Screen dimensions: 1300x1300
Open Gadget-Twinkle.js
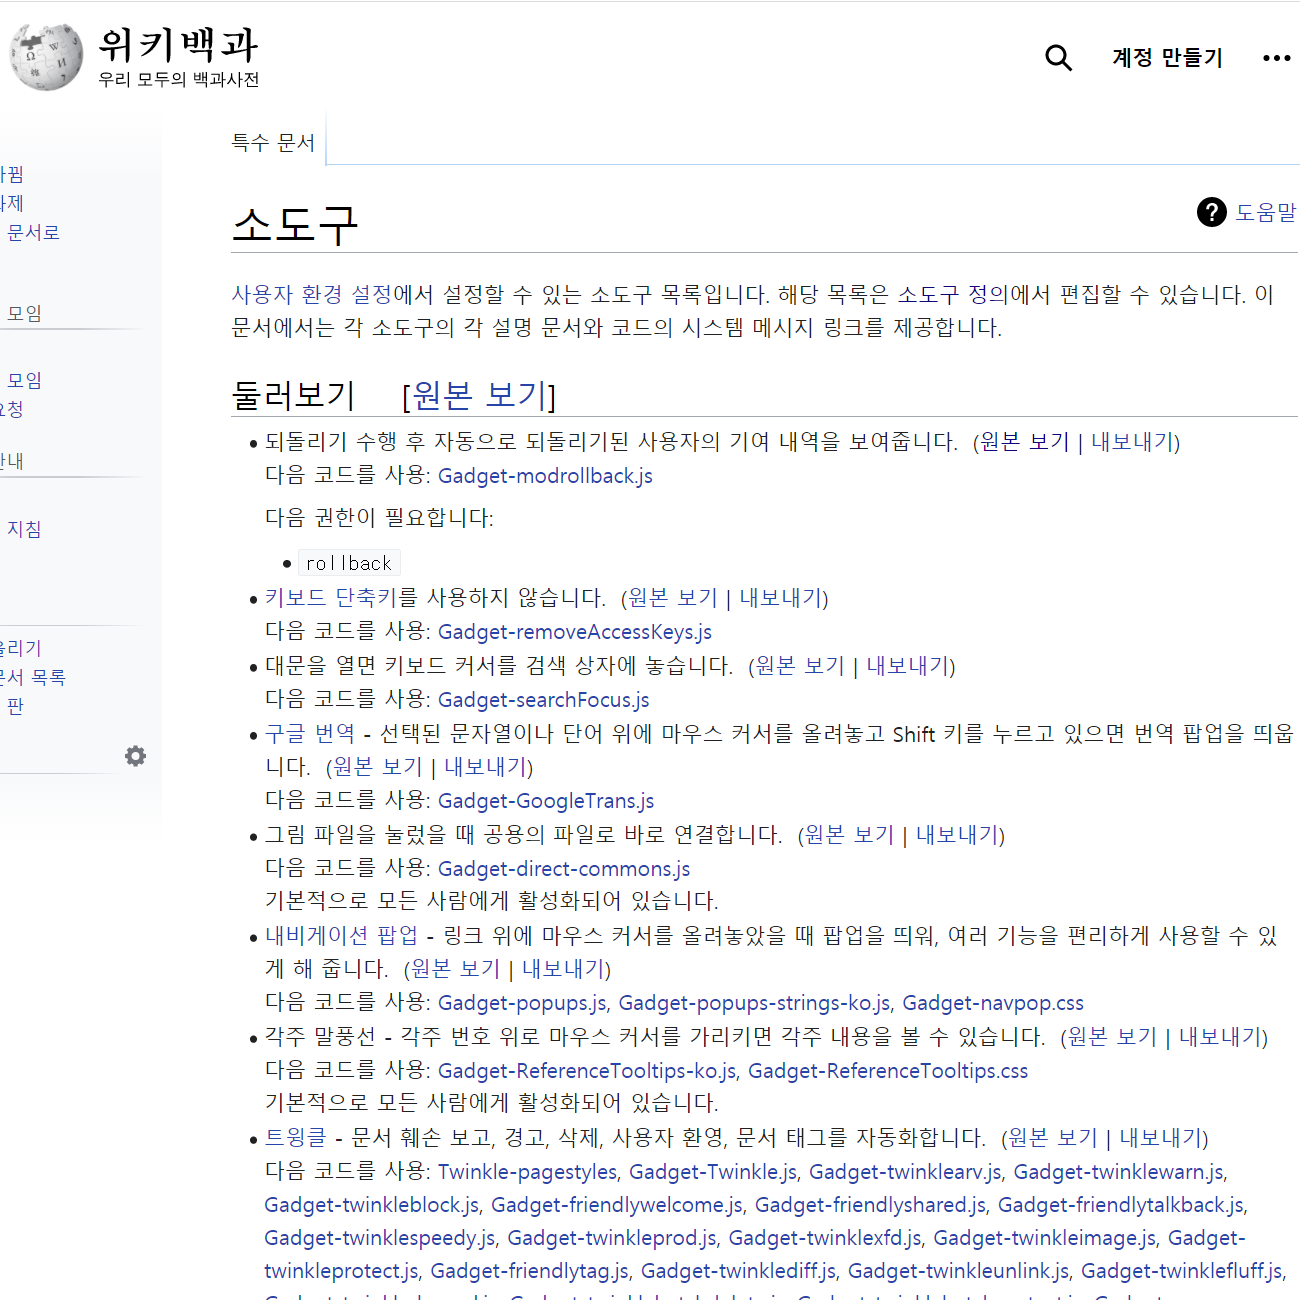713,1172
